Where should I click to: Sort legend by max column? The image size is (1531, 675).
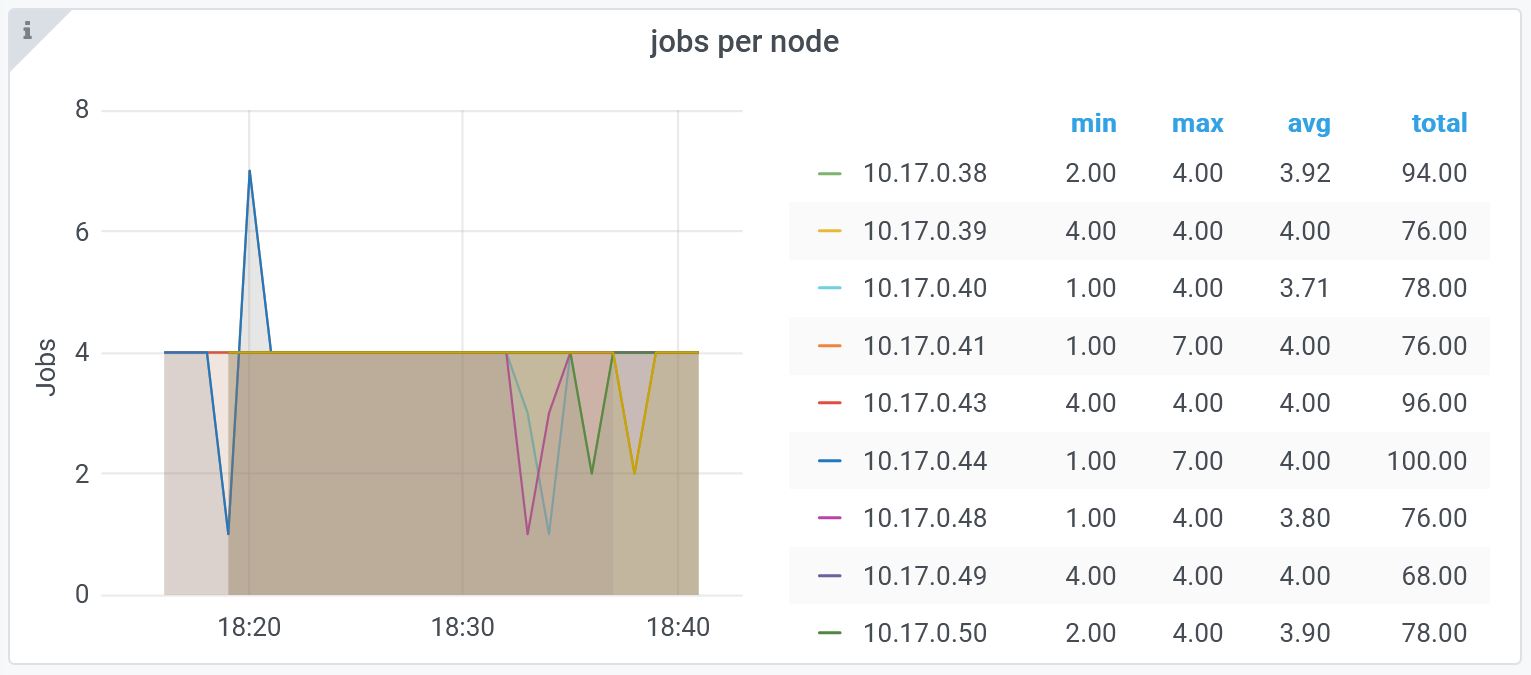1197,123
